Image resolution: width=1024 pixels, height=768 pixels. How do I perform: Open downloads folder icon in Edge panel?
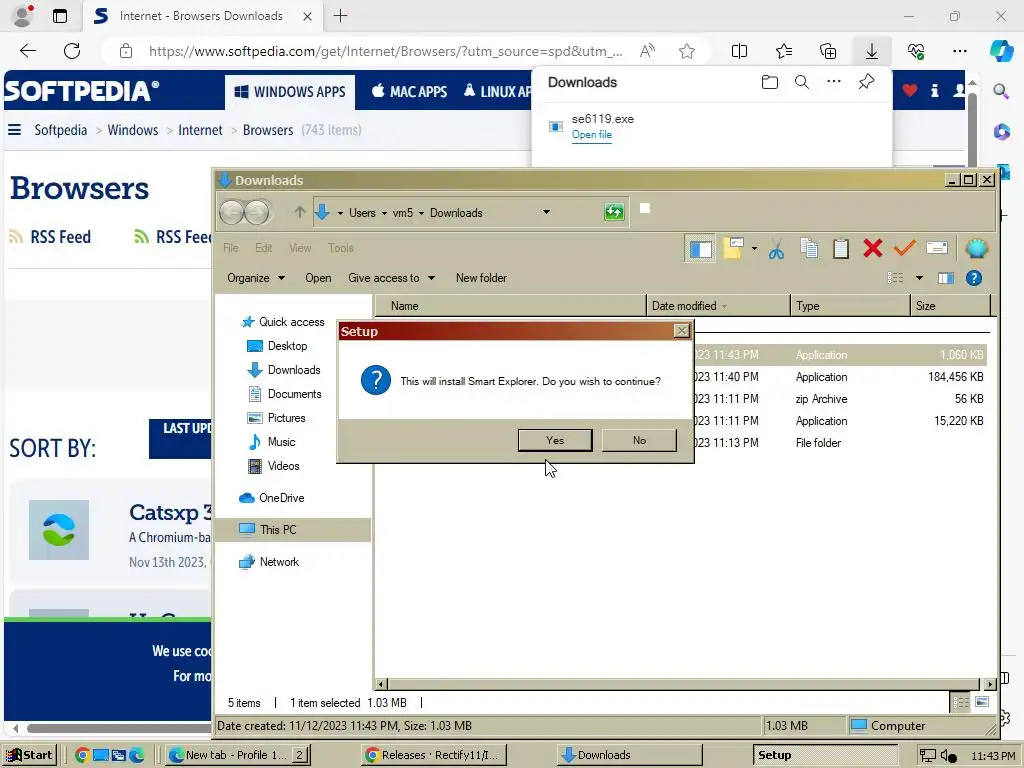point(769,82)
